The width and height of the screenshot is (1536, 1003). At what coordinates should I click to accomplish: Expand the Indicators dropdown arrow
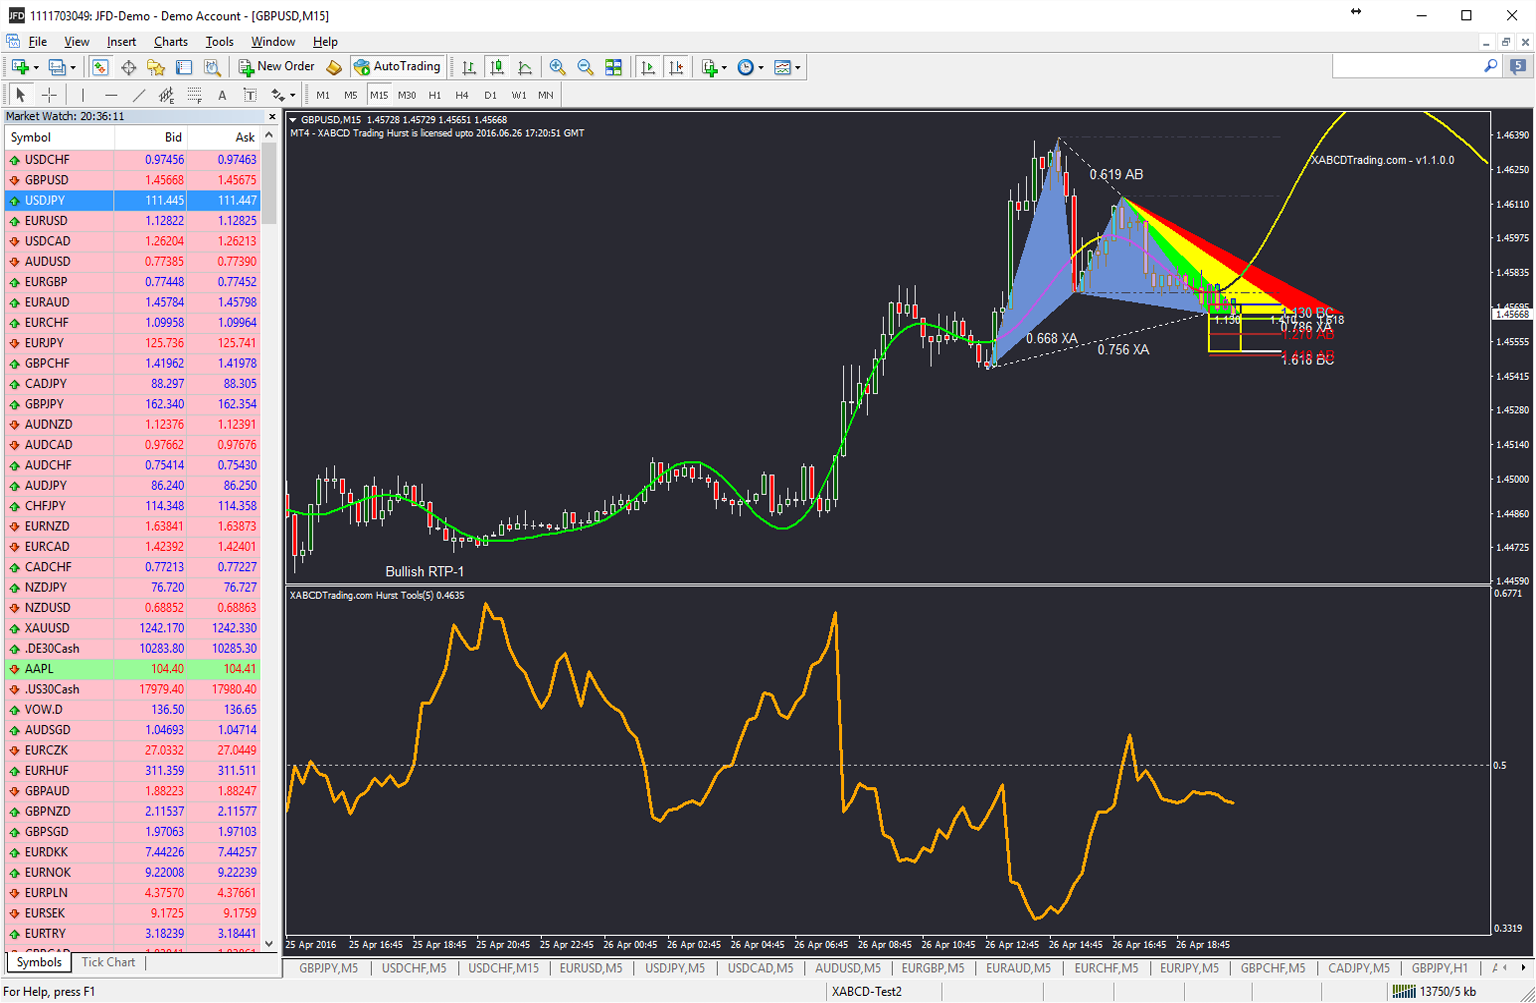724,68
